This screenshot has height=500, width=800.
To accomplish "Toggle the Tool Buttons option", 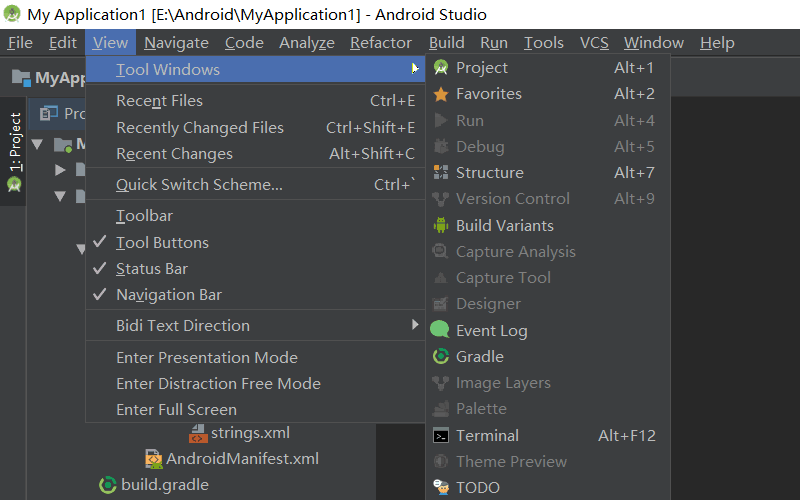I will click(256, 242).
